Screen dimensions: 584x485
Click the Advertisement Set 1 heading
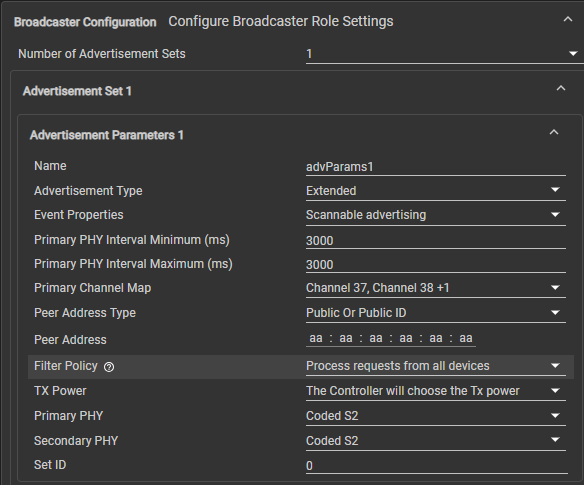click(77, 91)
